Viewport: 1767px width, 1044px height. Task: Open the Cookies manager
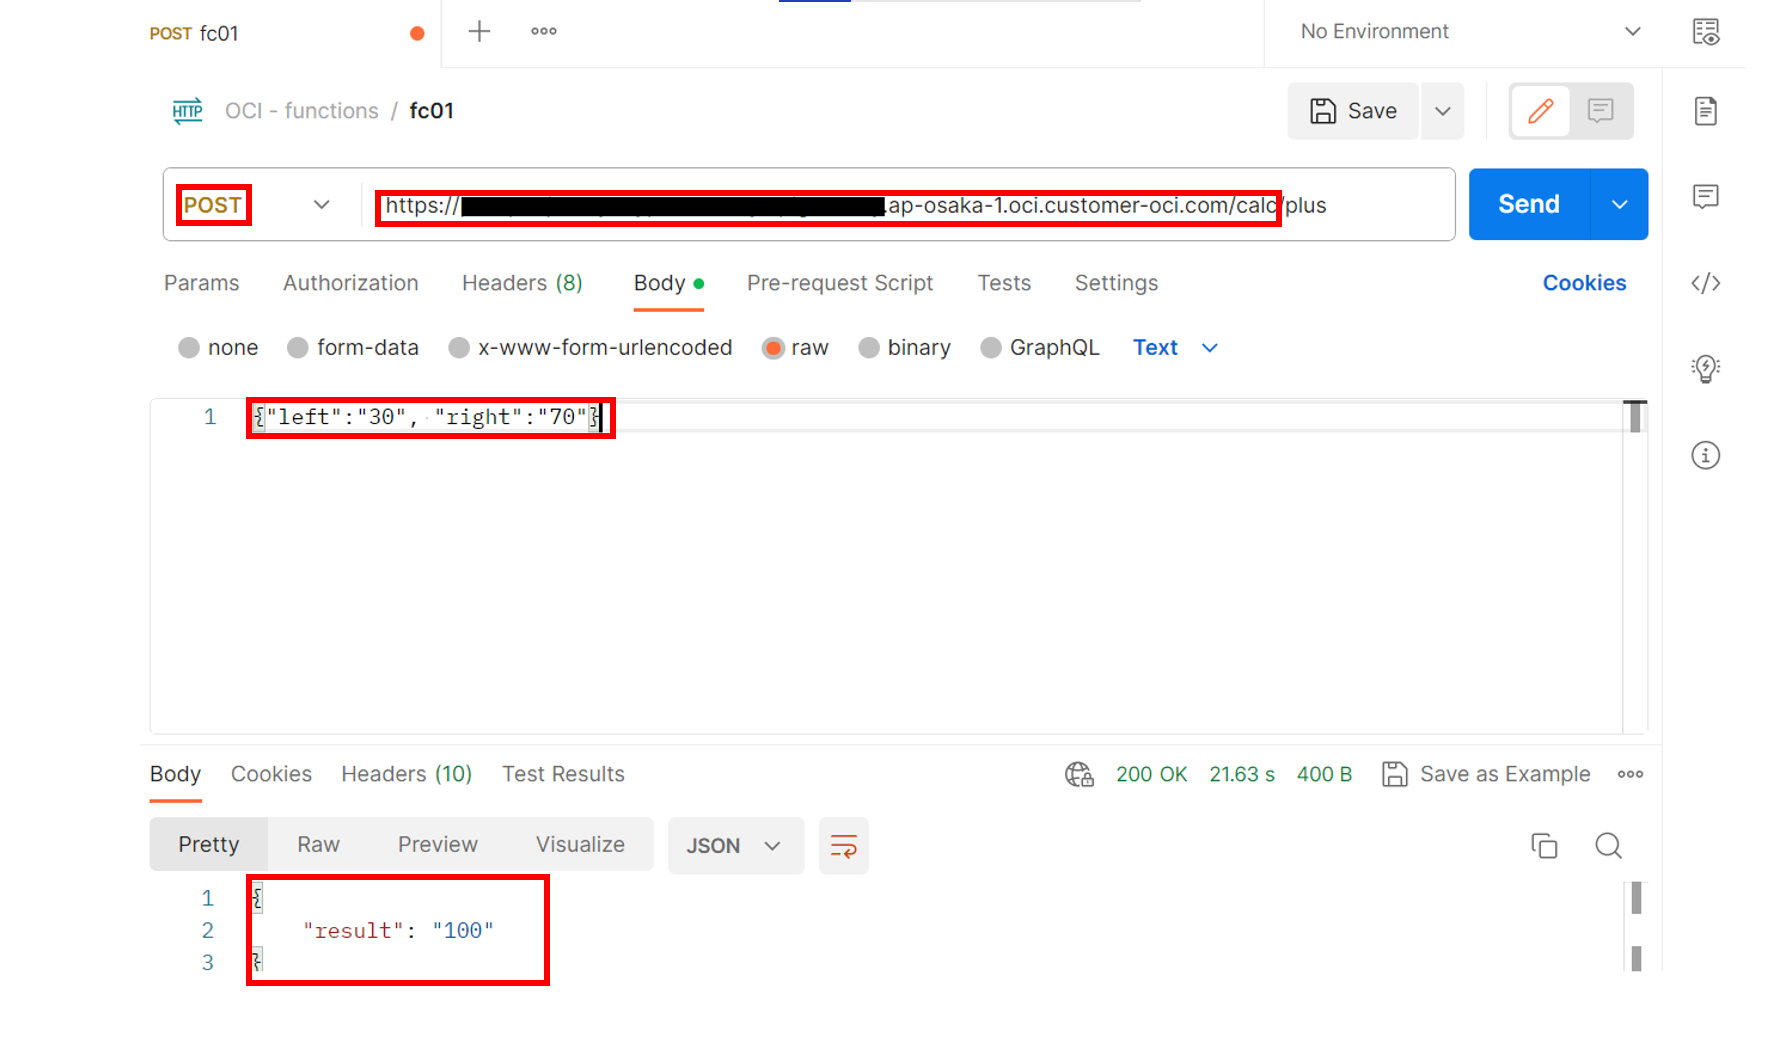pos(1584,283)
